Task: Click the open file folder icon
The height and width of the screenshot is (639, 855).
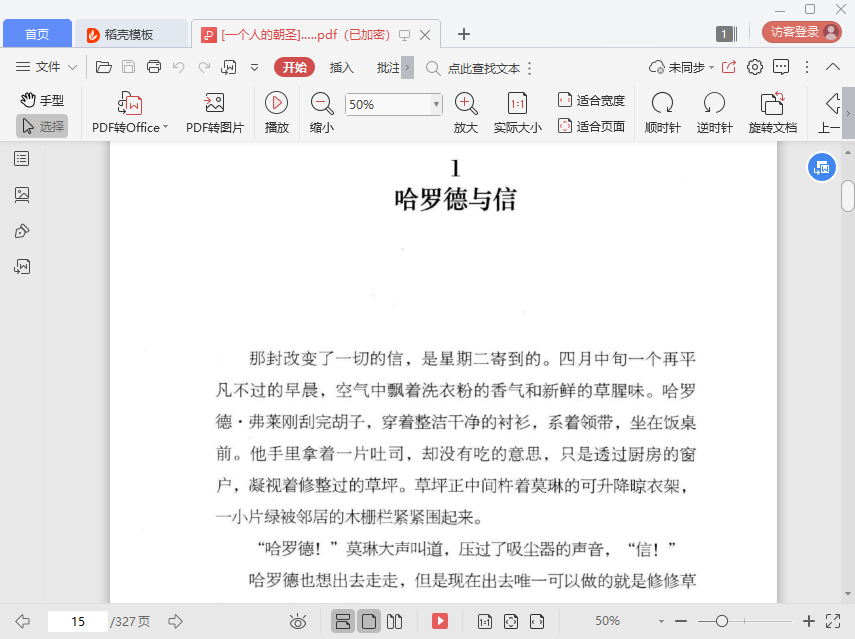Action: 104,67
